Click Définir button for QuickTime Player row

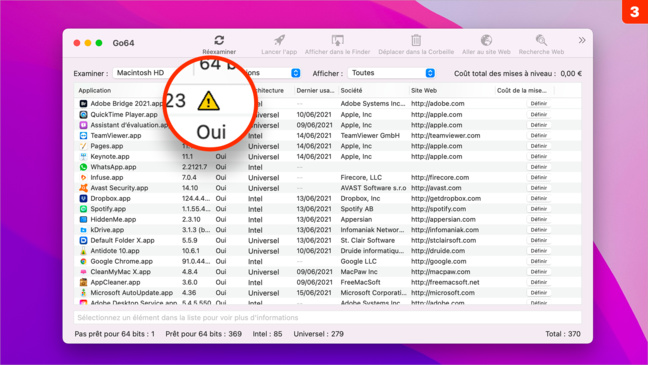[538, 114]
